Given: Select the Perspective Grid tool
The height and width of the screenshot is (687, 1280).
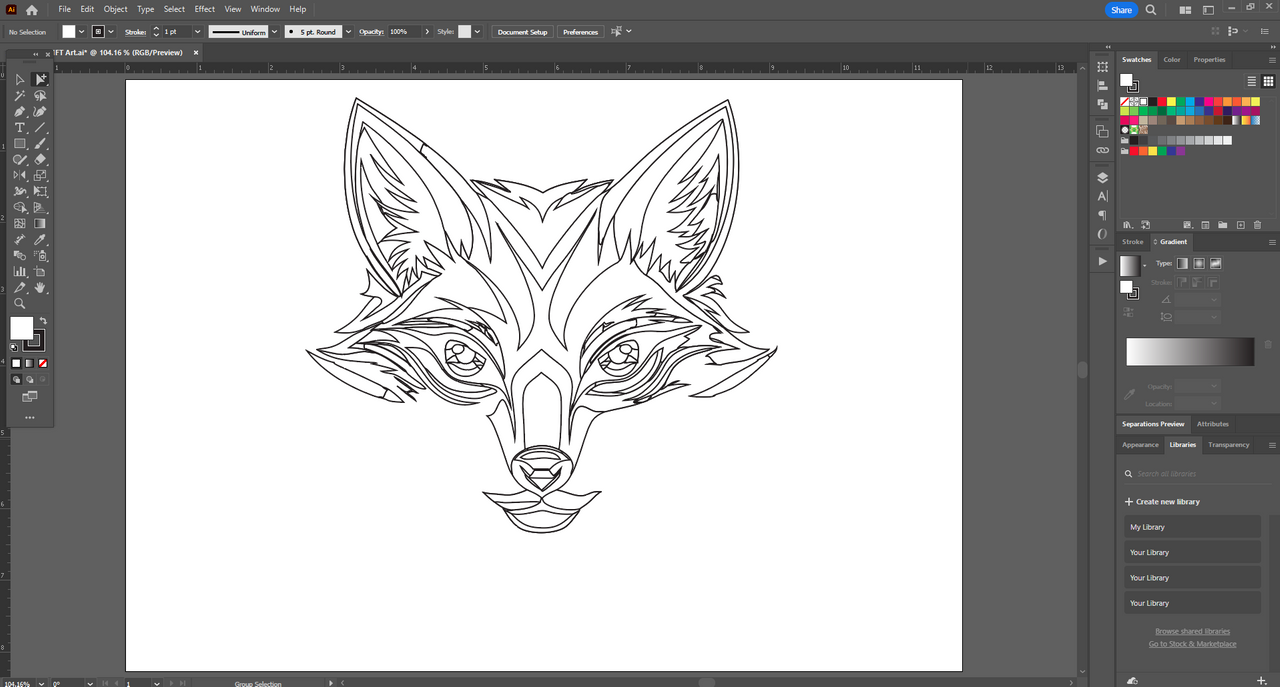Looking at the screenshot, I should [40, 208].
